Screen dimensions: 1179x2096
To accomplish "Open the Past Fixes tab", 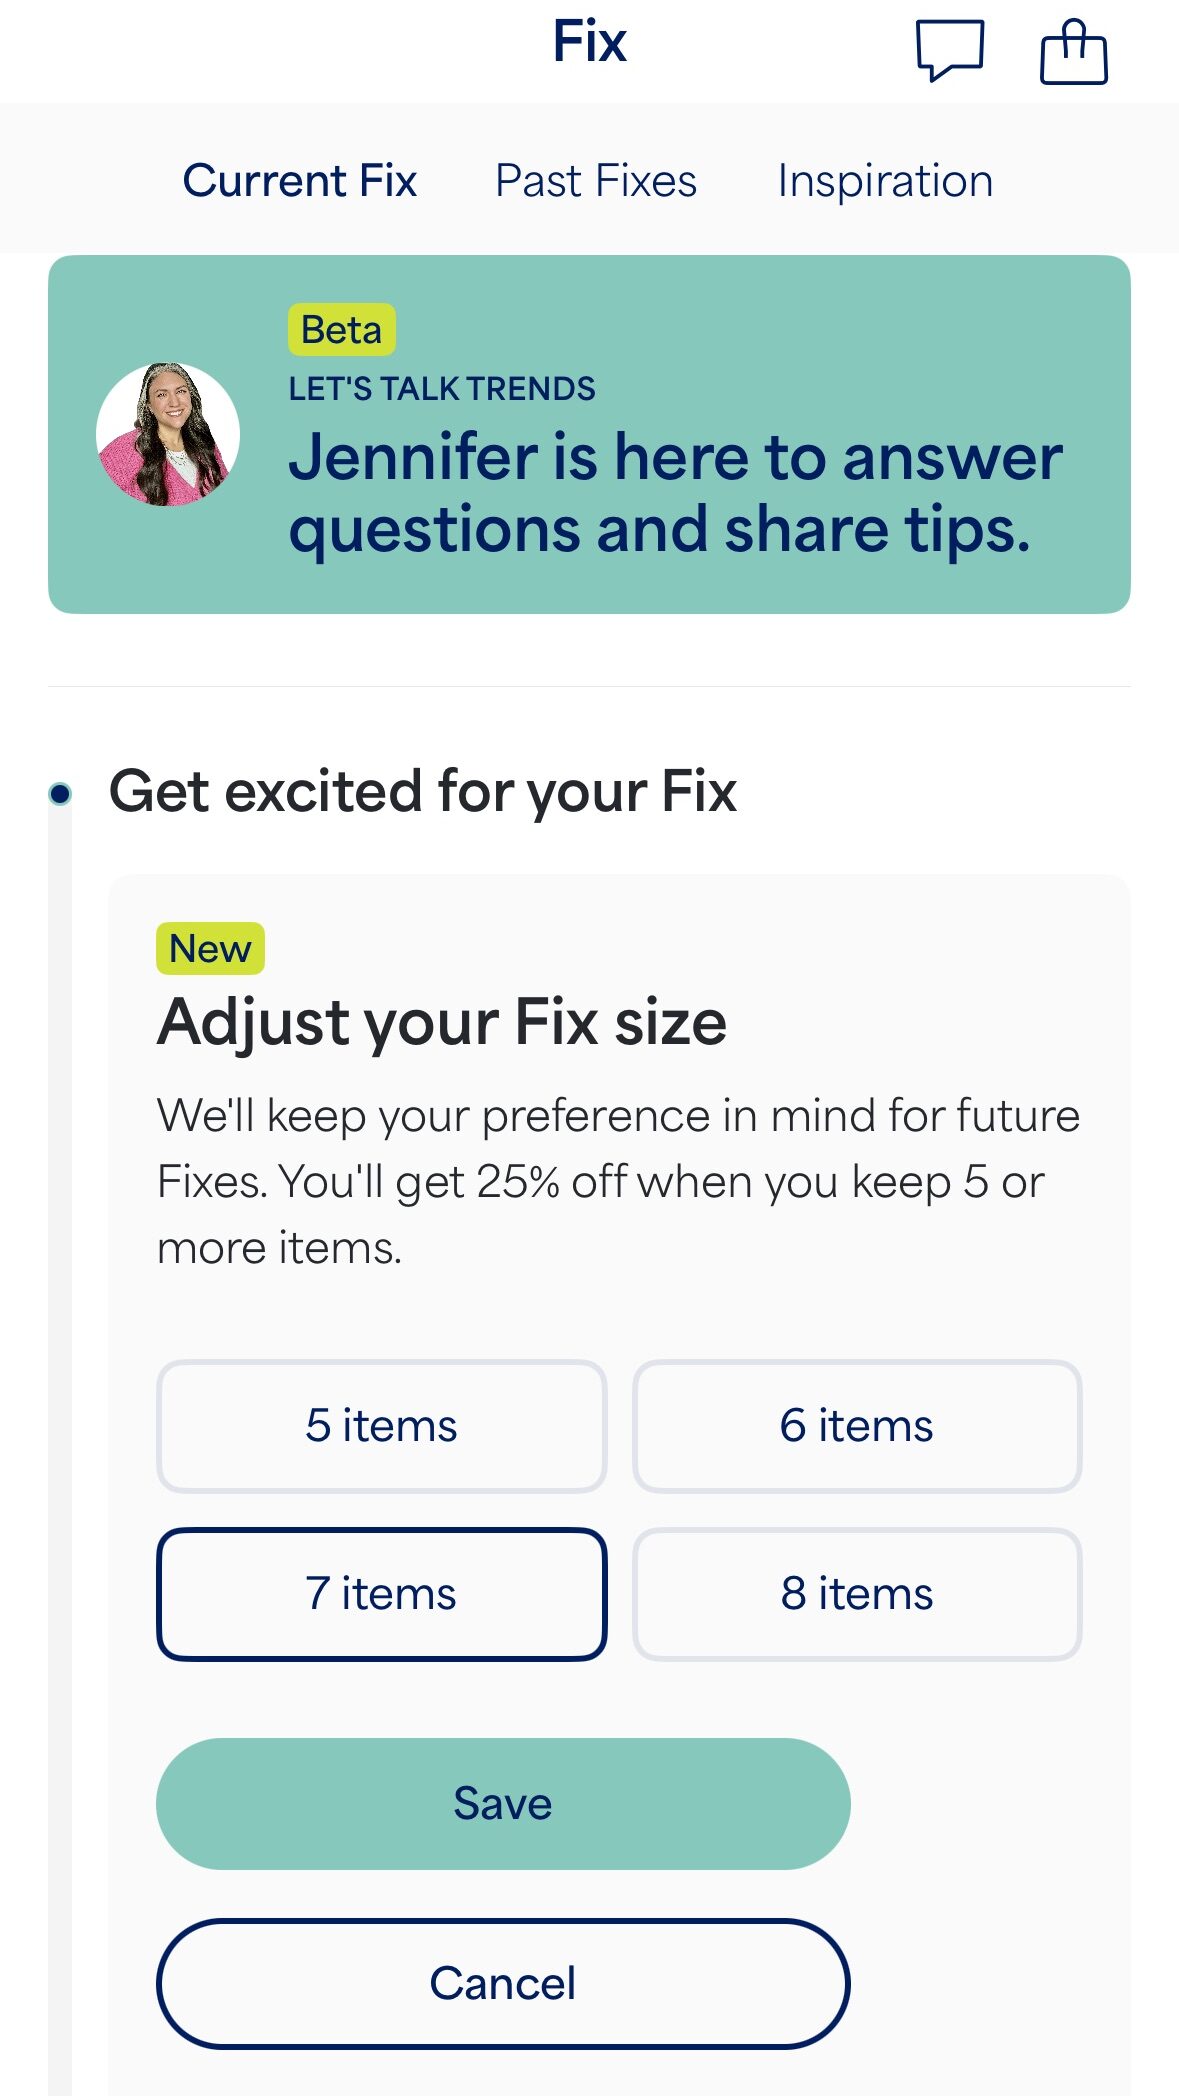I will click(x=596, y=181).
